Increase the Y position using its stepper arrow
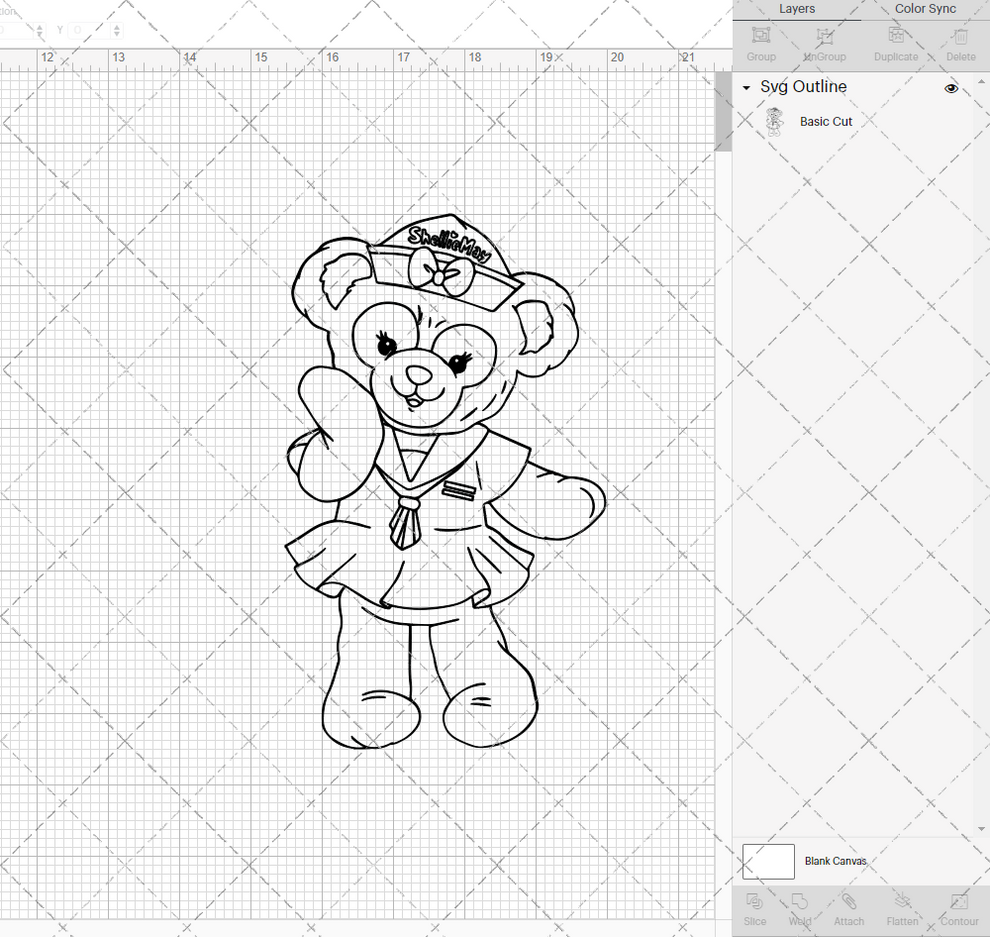The width and height of the screenshot is (990, 937). pyautogui.click(x=117, y=26)
